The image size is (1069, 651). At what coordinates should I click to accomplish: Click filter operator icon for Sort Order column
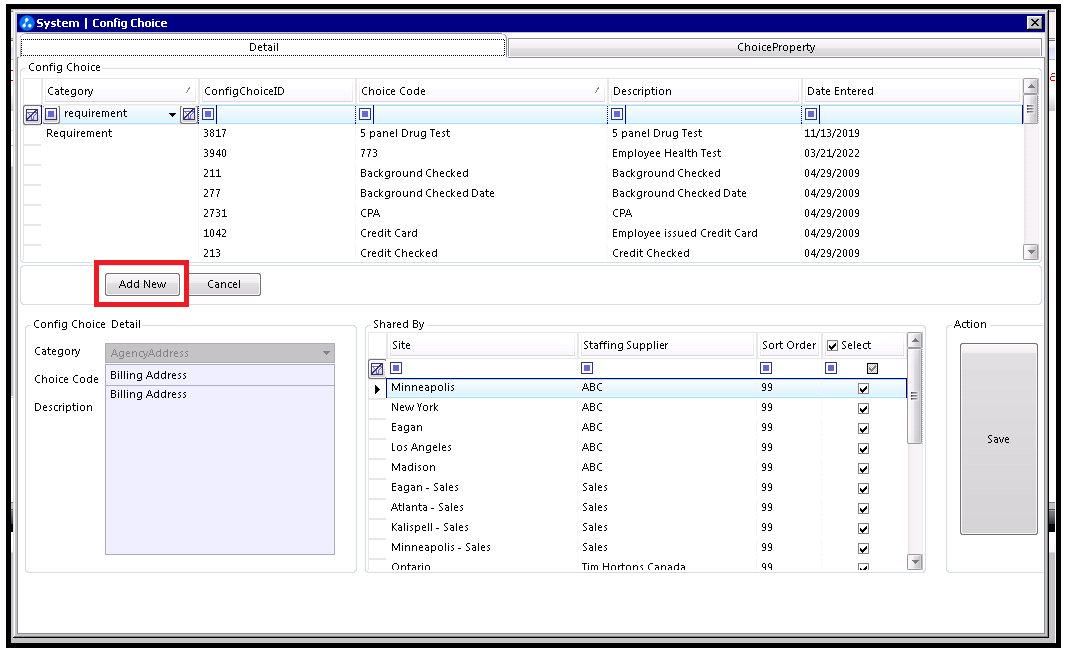pyautogui.click(x=766, y=368)
